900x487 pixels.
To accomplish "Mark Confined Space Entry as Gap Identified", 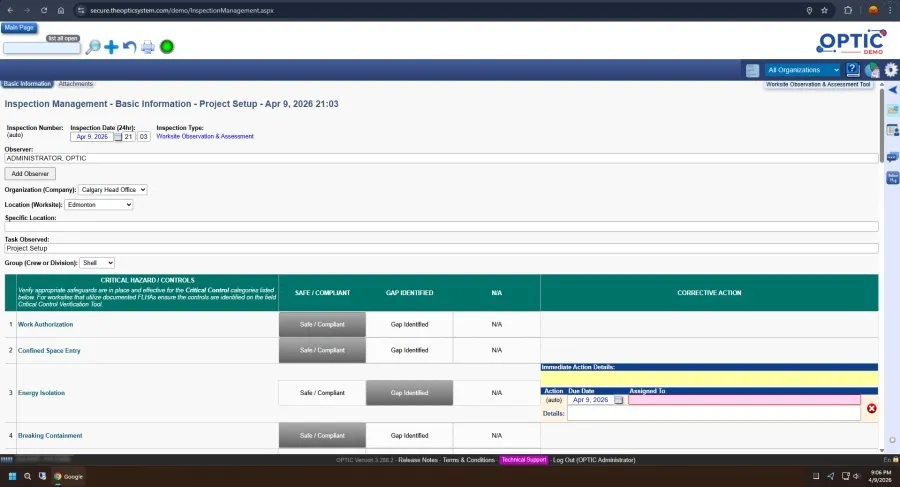I will coord(409,350).
